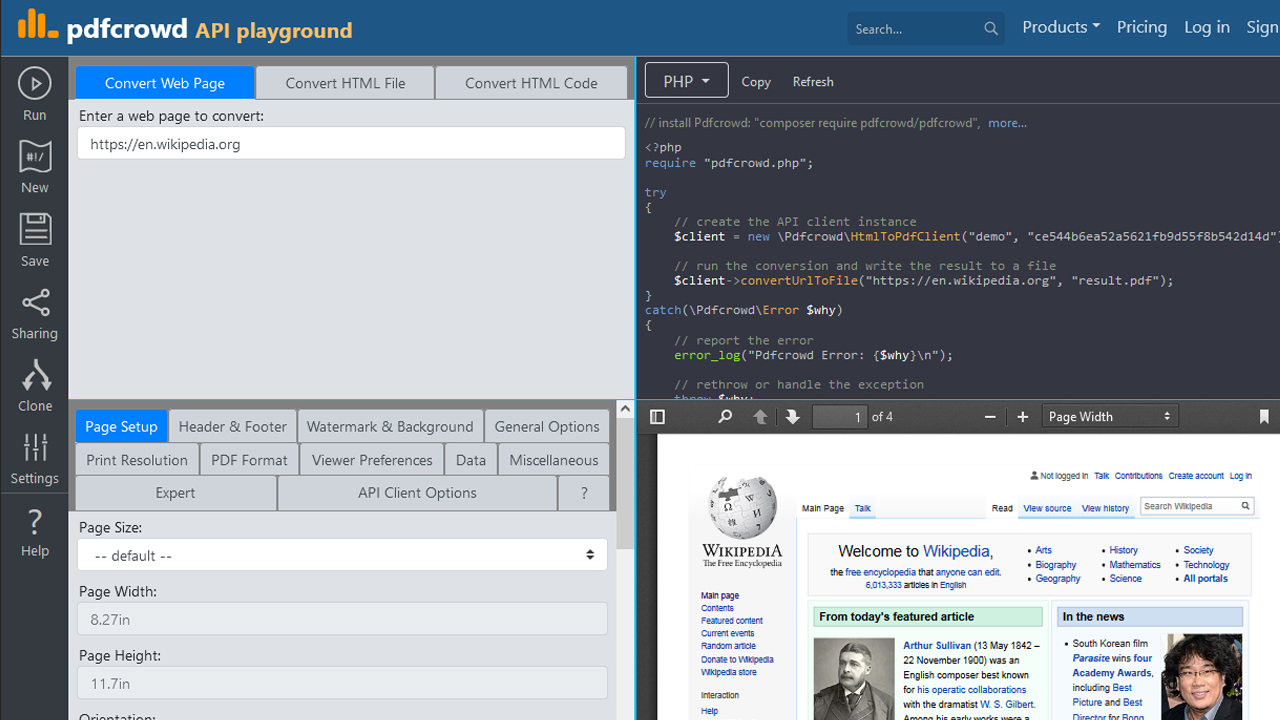Click the PDF page number field

tap(839, 417)
